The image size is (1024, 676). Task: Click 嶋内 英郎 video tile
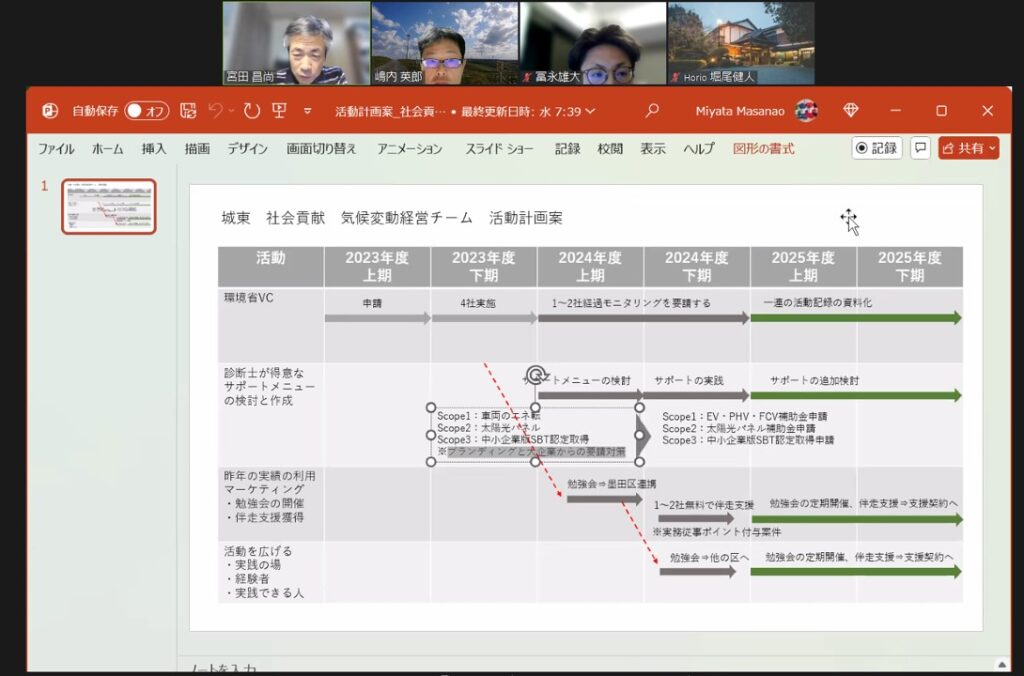(445, 43)
